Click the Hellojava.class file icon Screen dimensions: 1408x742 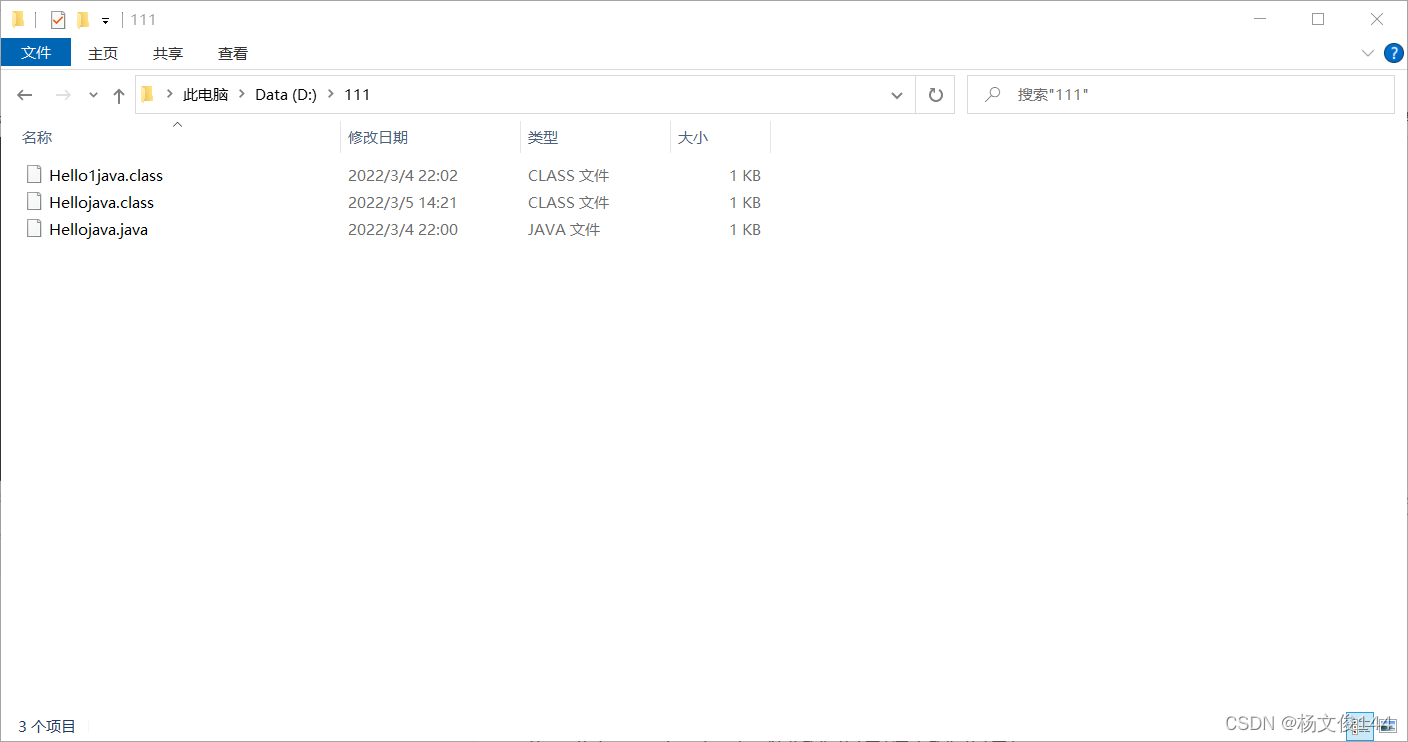tap(35, 201)
